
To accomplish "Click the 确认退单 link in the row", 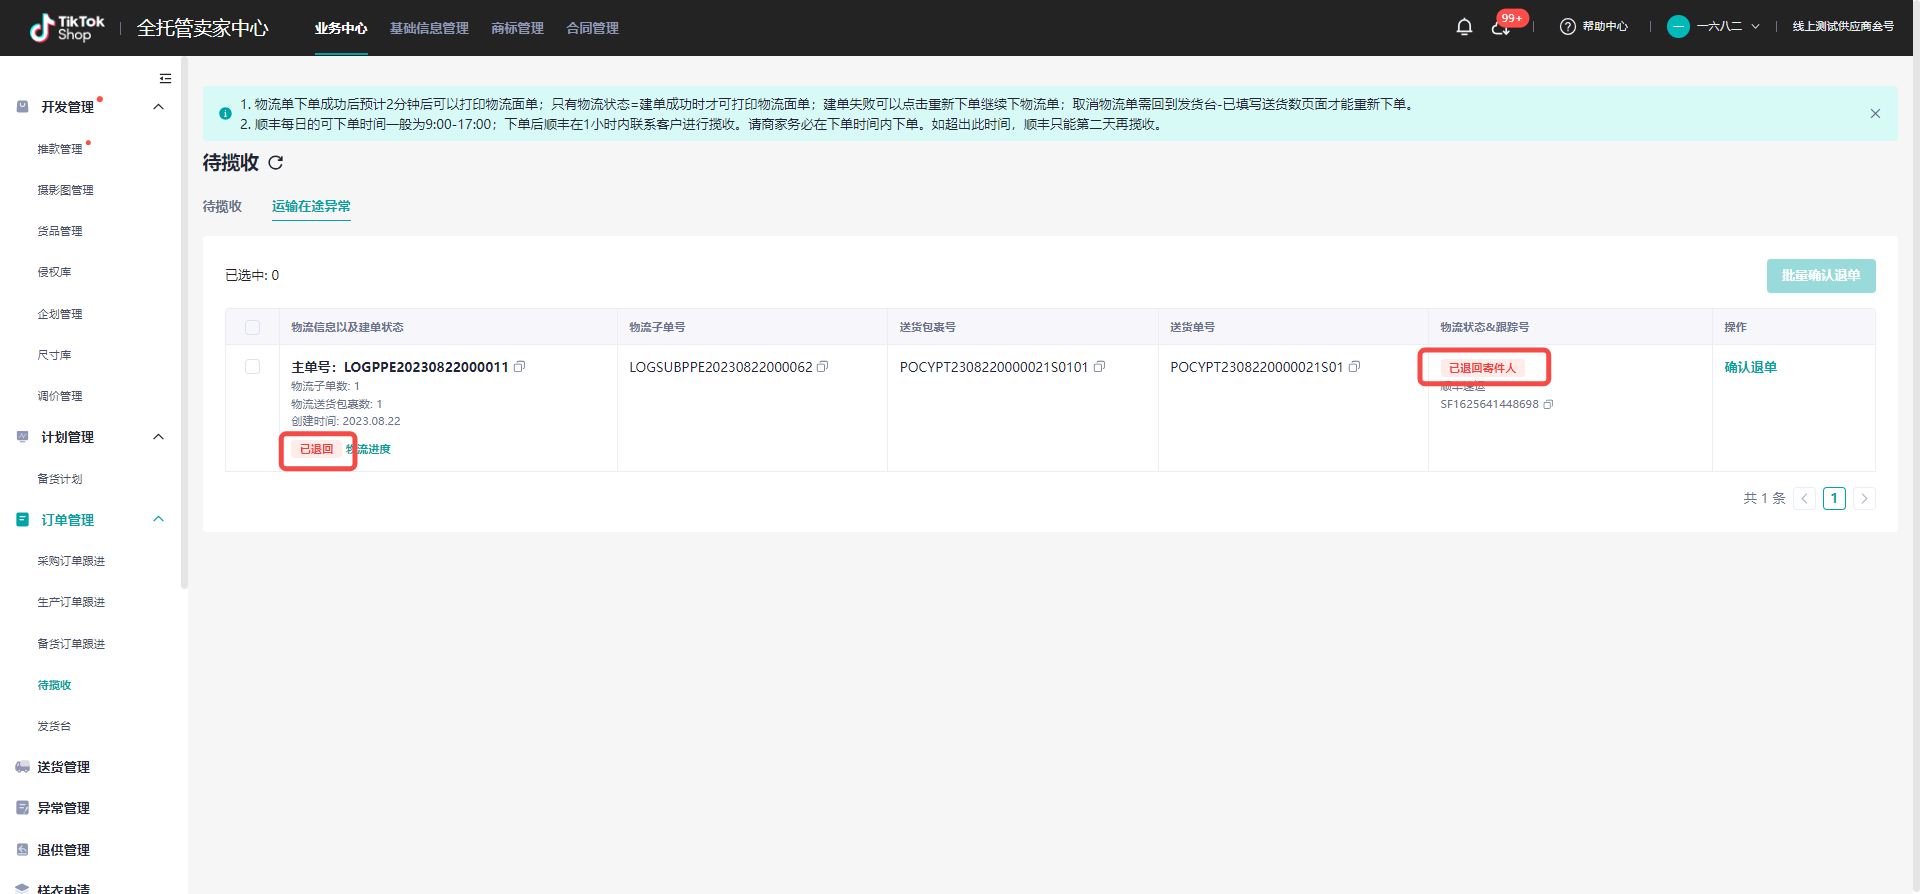I will (x=1750, y=367).
